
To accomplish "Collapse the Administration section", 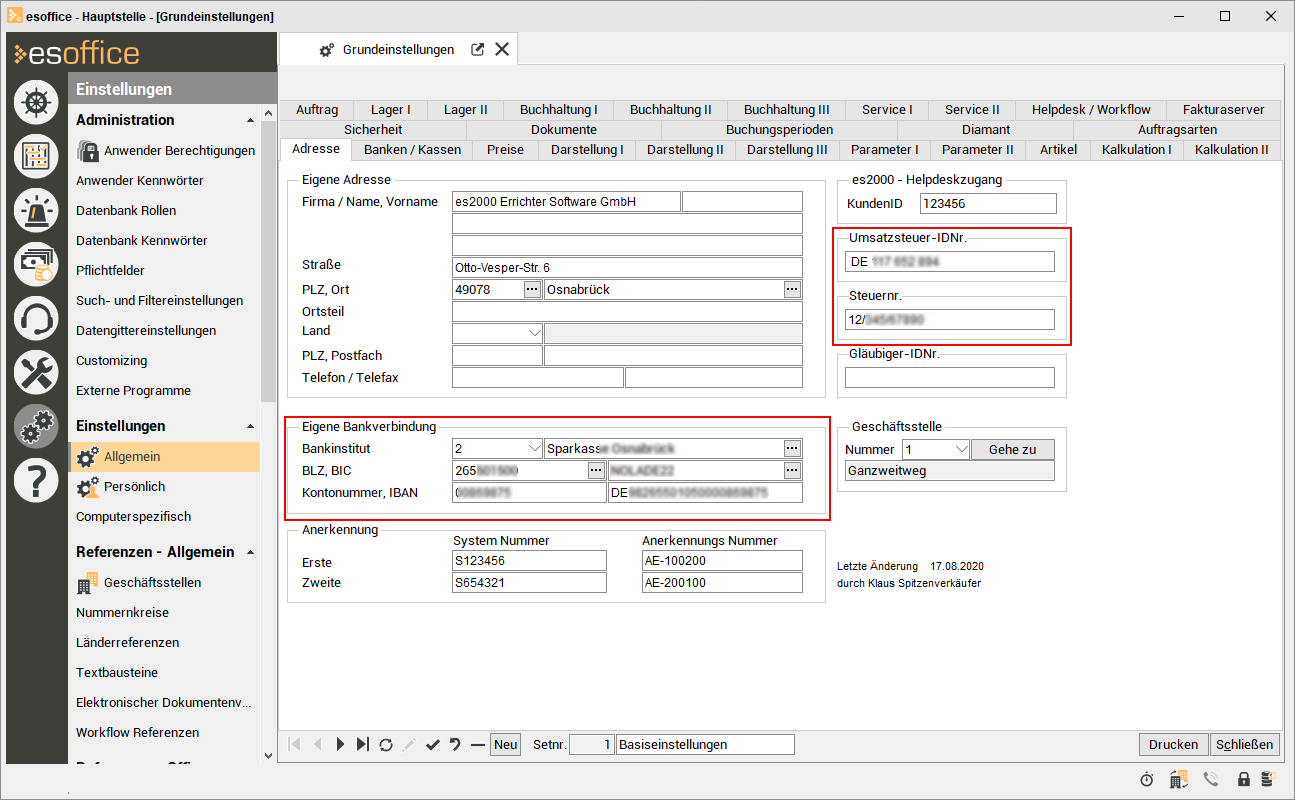I will tap(250, 120).
